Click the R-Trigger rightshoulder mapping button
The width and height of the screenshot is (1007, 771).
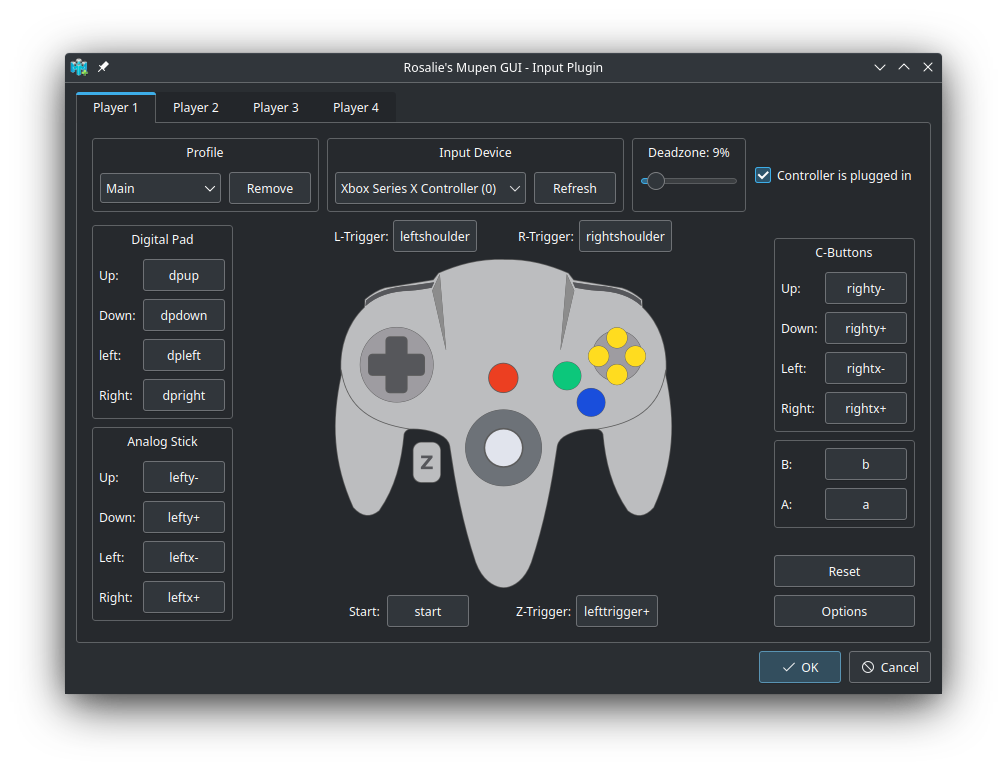625,236
